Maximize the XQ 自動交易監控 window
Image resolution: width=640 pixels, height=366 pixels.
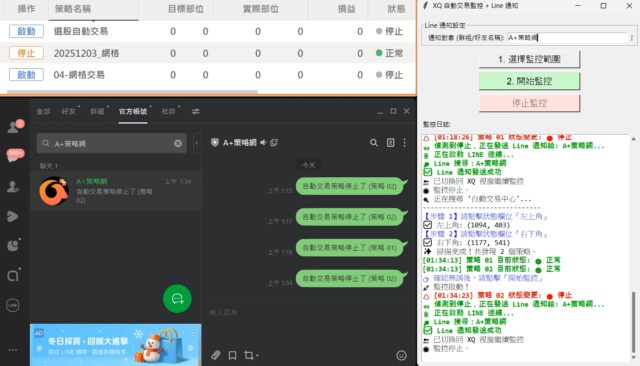604,6
